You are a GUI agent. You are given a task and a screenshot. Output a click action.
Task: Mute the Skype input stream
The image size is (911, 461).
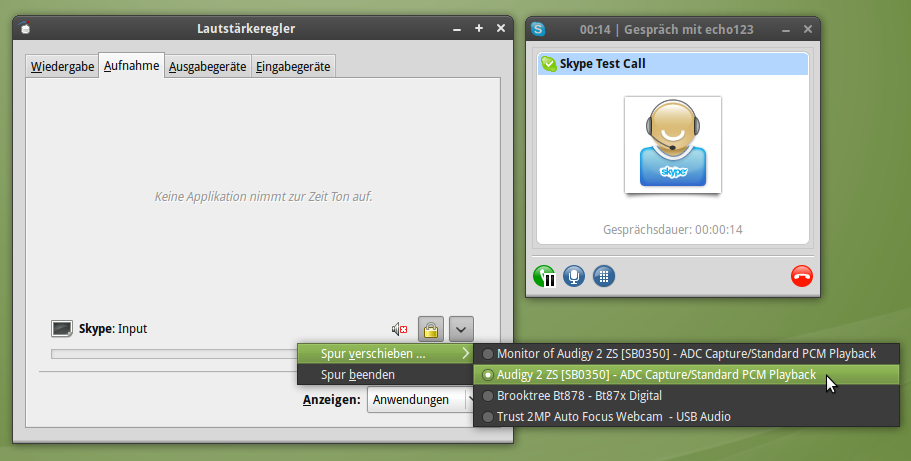[400, 329]
